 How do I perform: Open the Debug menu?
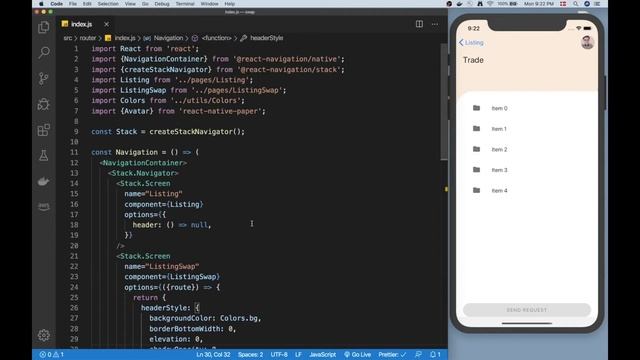pos(162,4)
